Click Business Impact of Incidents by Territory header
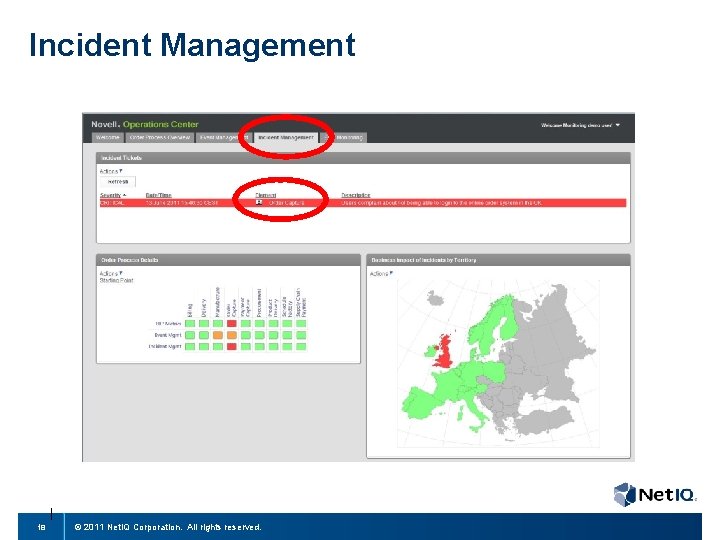Viewport: 720px width, 540px height. pos(498,260)
